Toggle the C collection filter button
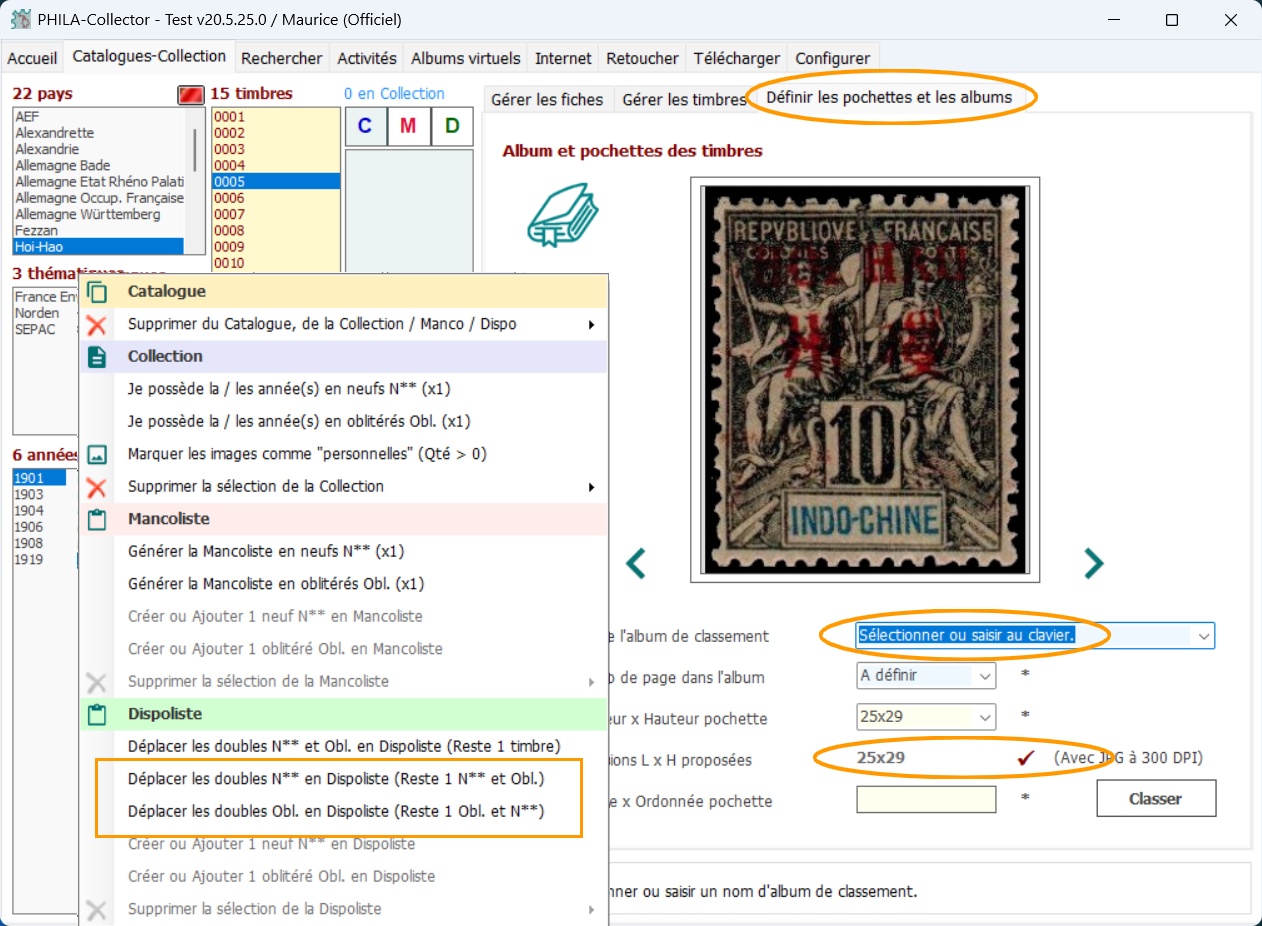Screen dimensions: 1262x926 [x=365, y=126]
